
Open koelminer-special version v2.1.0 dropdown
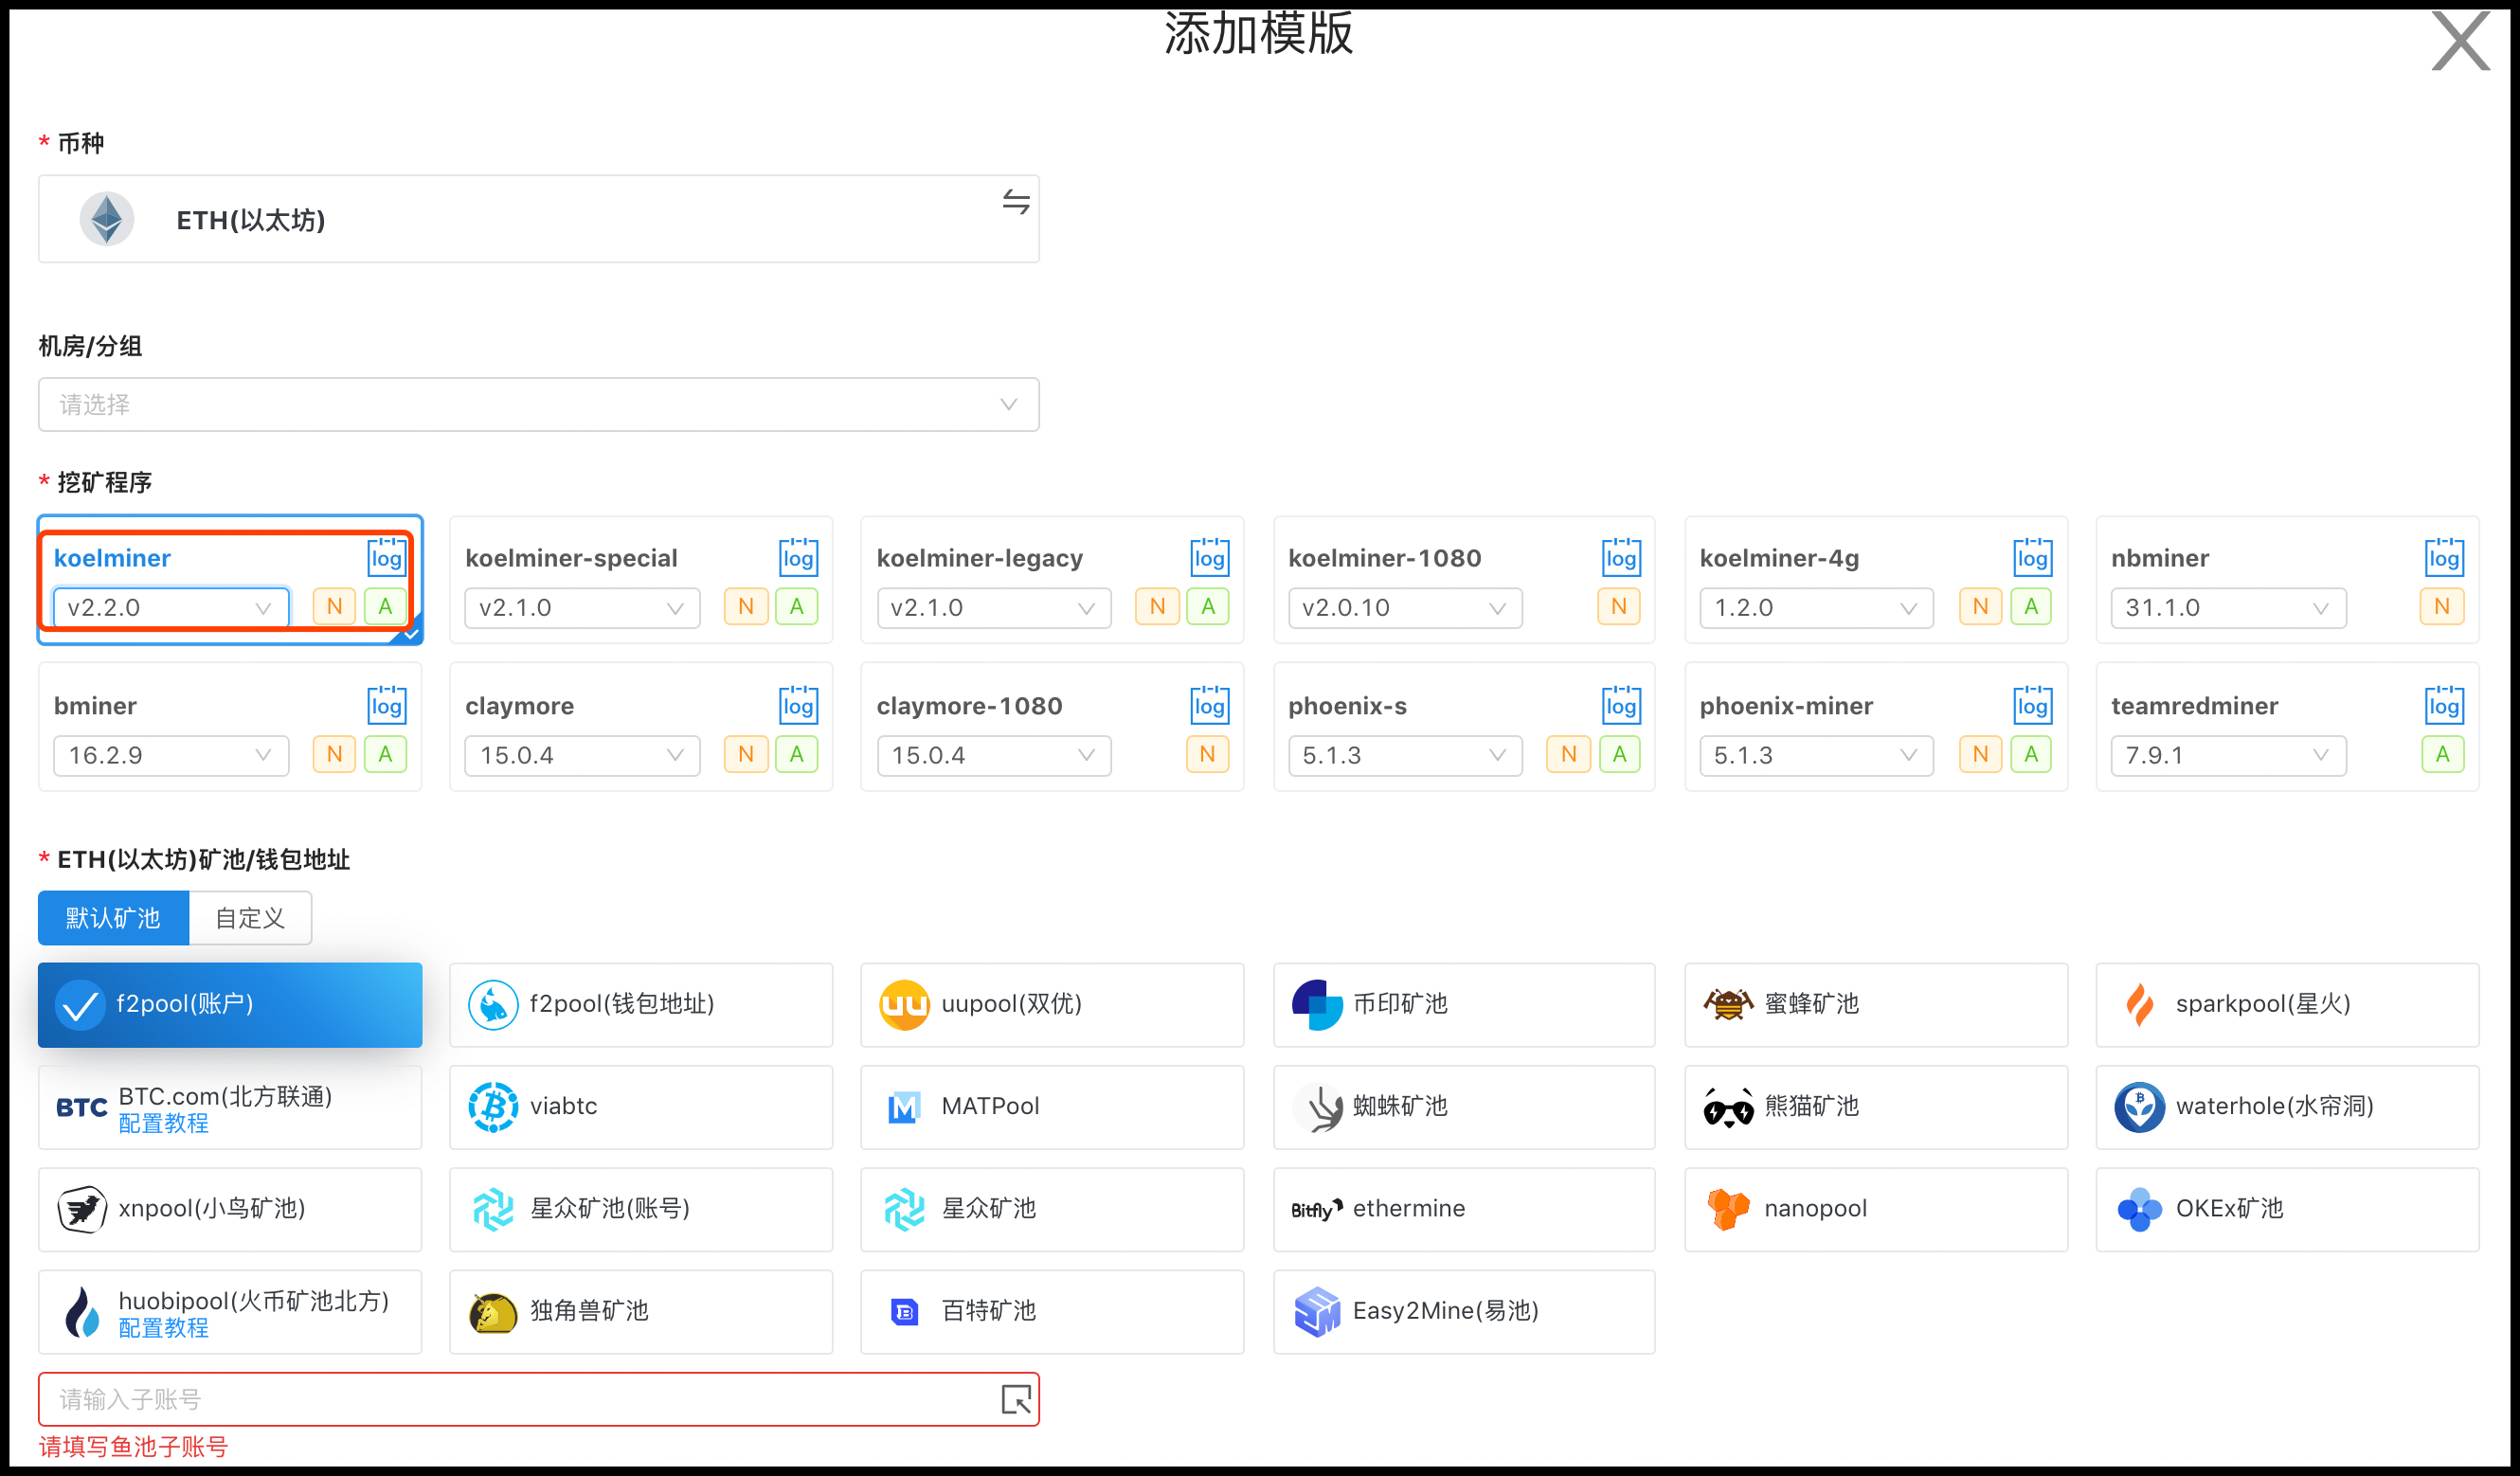click(582, 607)
